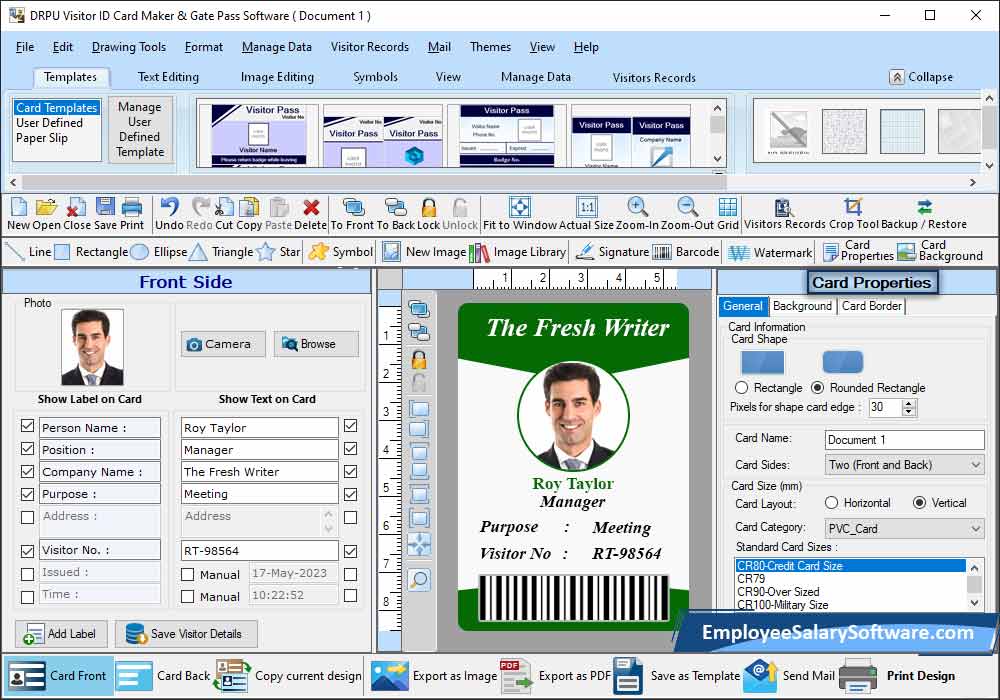Image resolution: width=1000 pixels, height=700 pixels.
Task: Check the Manual date checkbox beside 17-May-2023
Action: [188, 574]
